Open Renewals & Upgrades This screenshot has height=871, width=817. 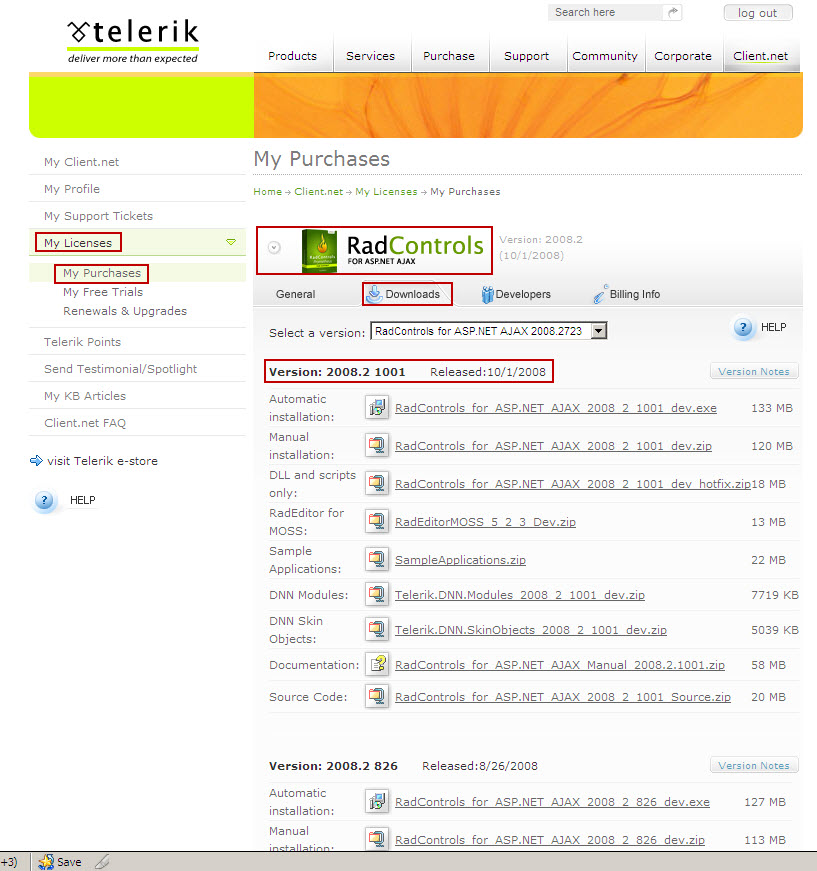(x=125, y=311)
